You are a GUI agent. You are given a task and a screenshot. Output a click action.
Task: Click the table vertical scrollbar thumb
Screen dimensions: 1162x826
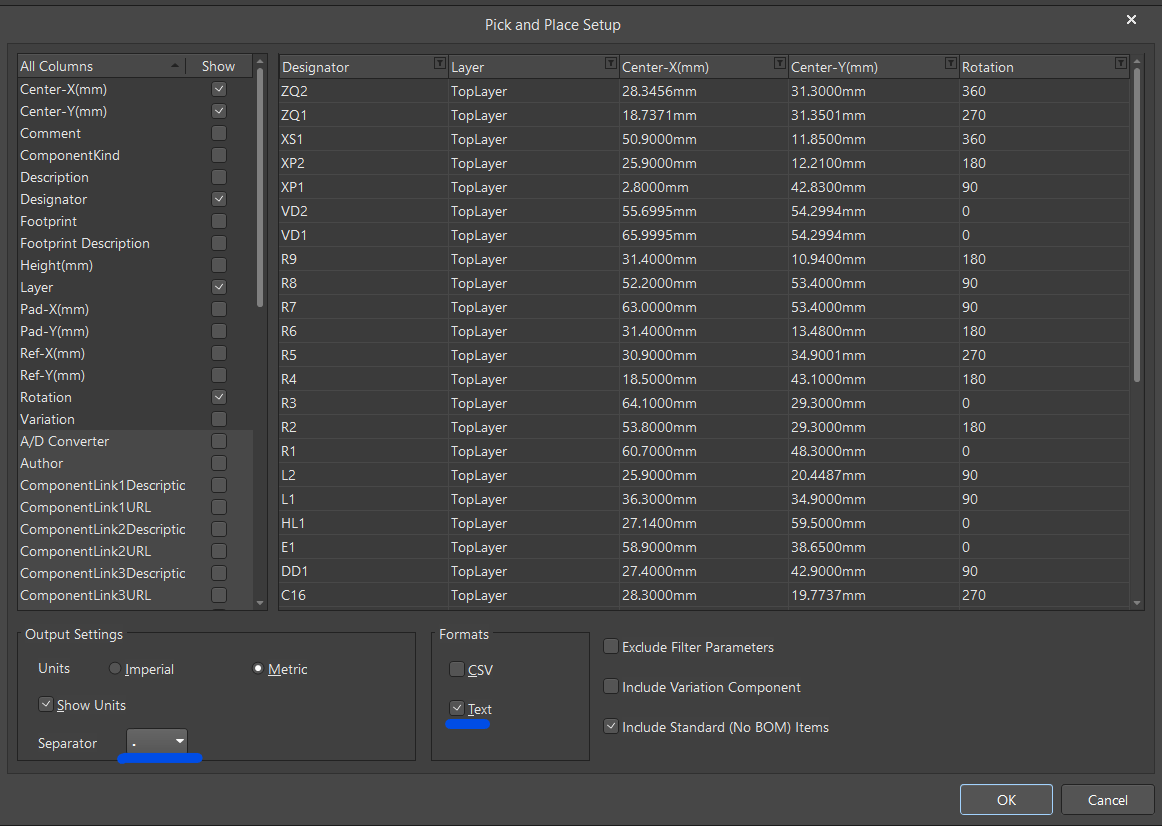click(x=1137, y=226)
